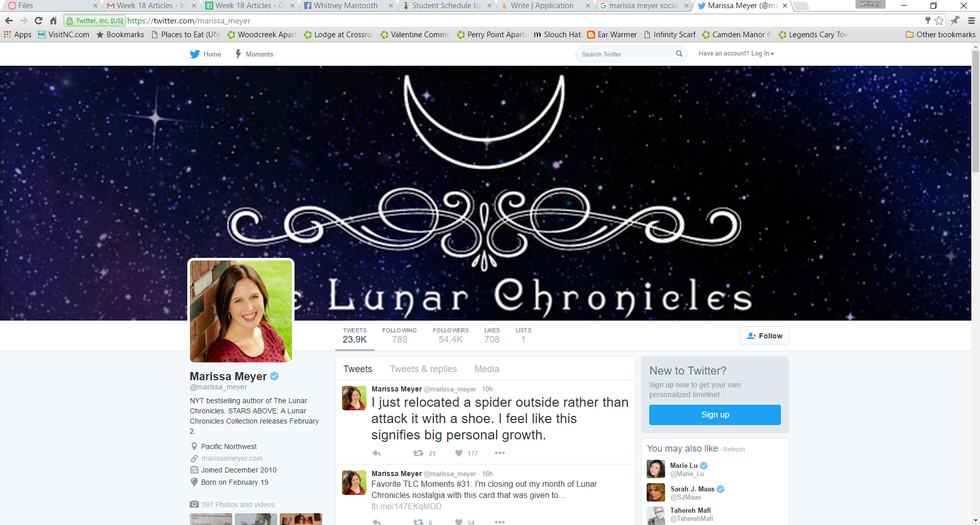The image size is (980, 525).
Task: Follow Marissa Meyer
Action: coord(764,336)
